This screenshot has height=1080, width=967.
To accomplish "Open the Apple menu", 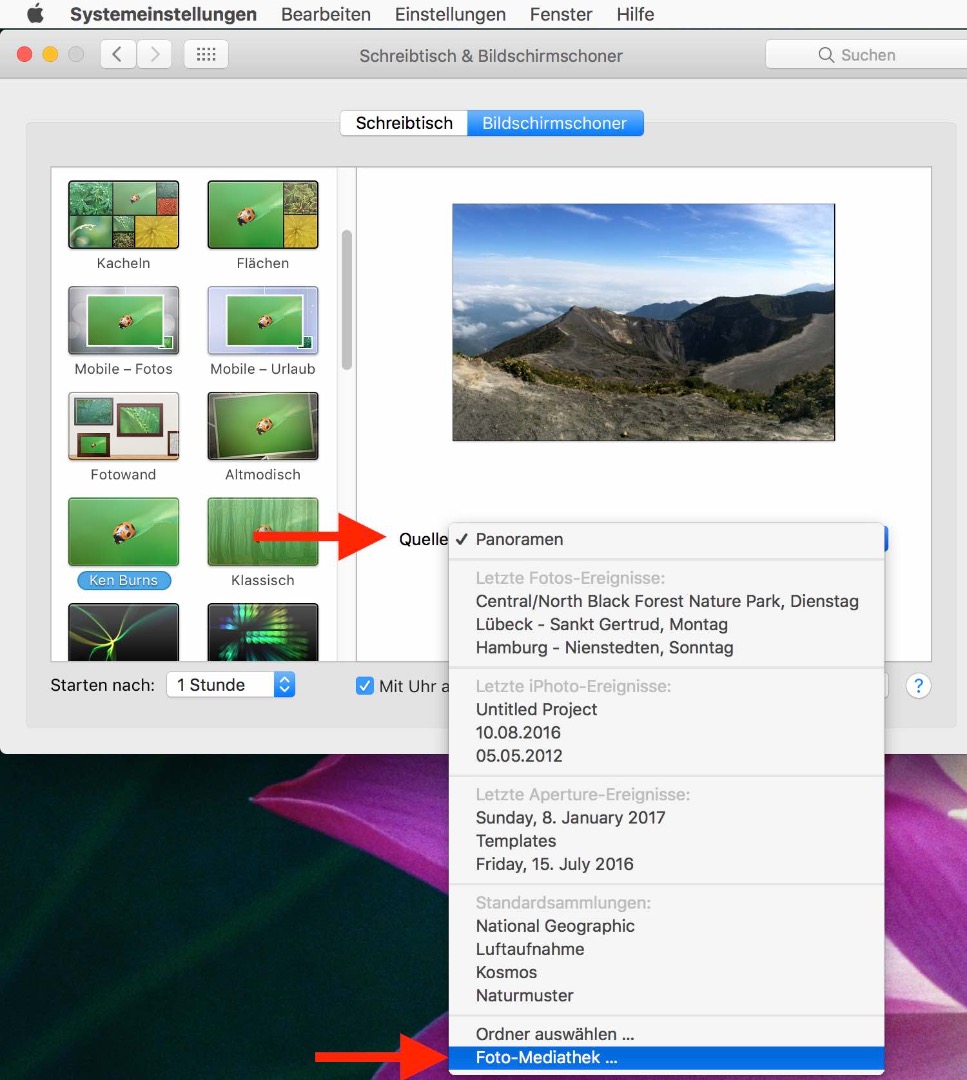I will 35,14.
